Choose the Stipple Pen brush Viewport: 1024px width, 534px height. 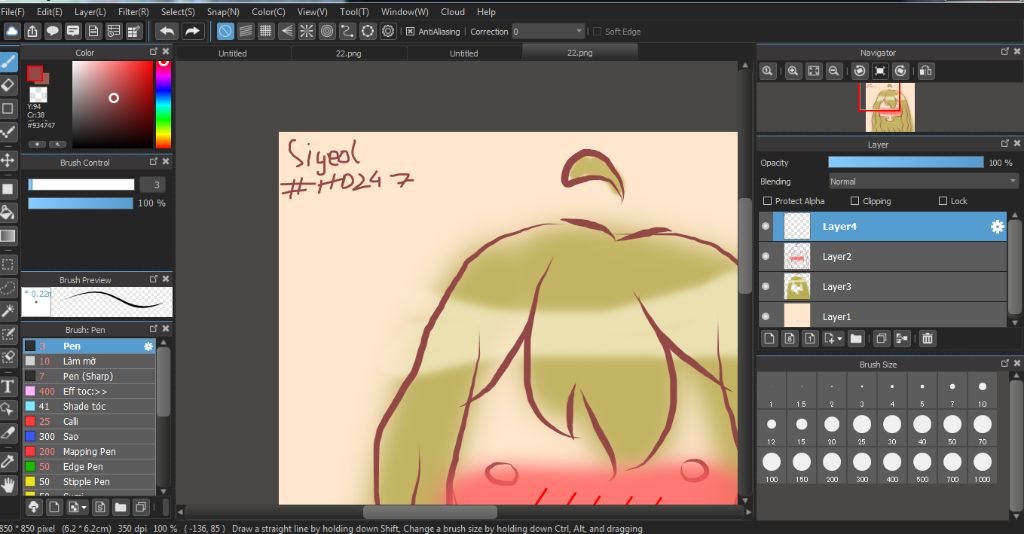point(89,481)
